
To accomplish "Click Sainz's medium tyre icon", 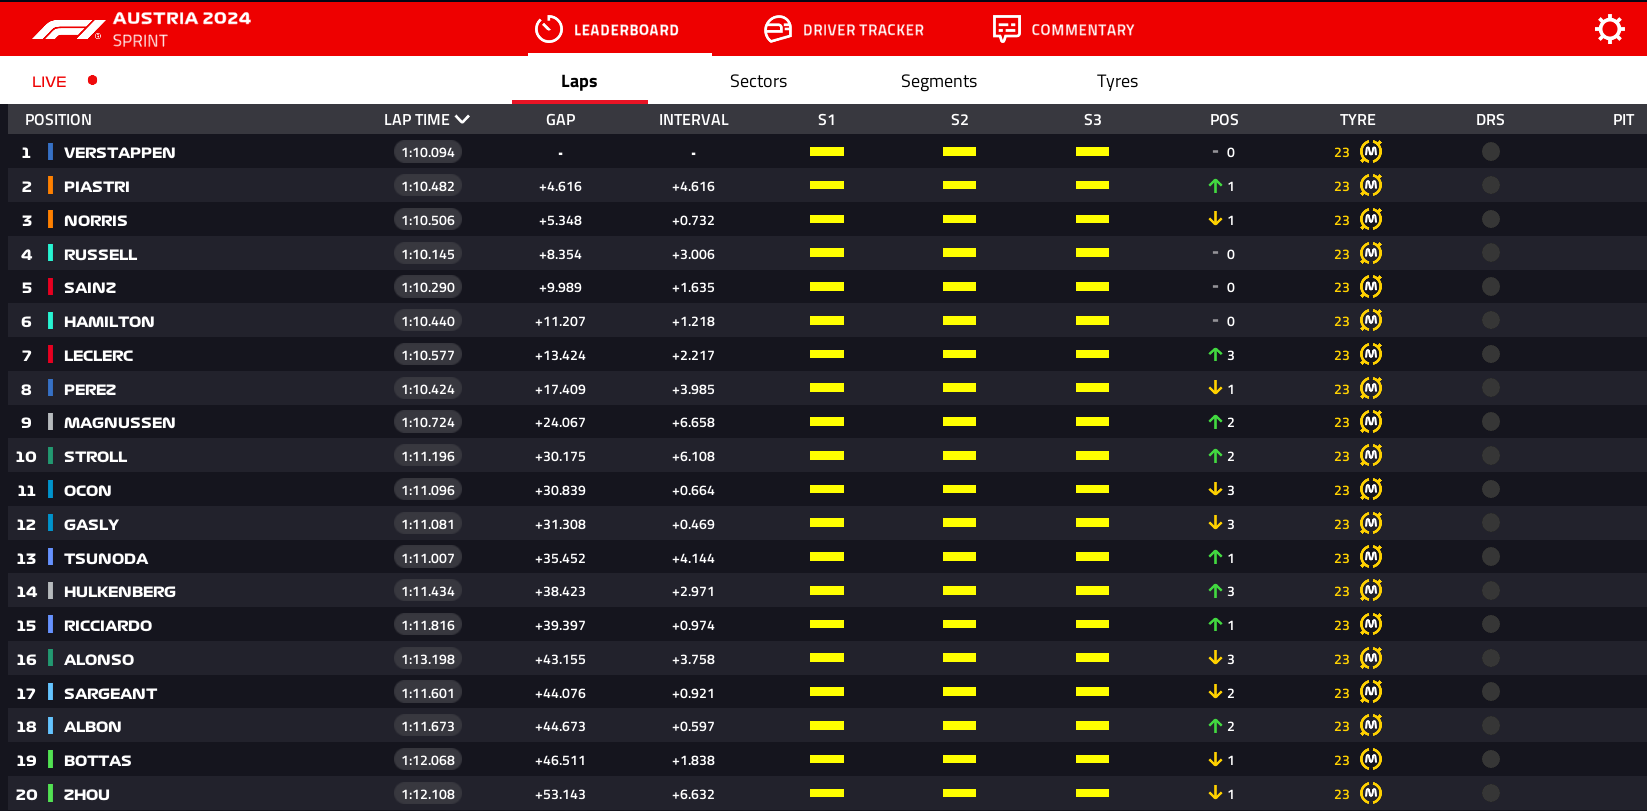I will click(1371, 287).
